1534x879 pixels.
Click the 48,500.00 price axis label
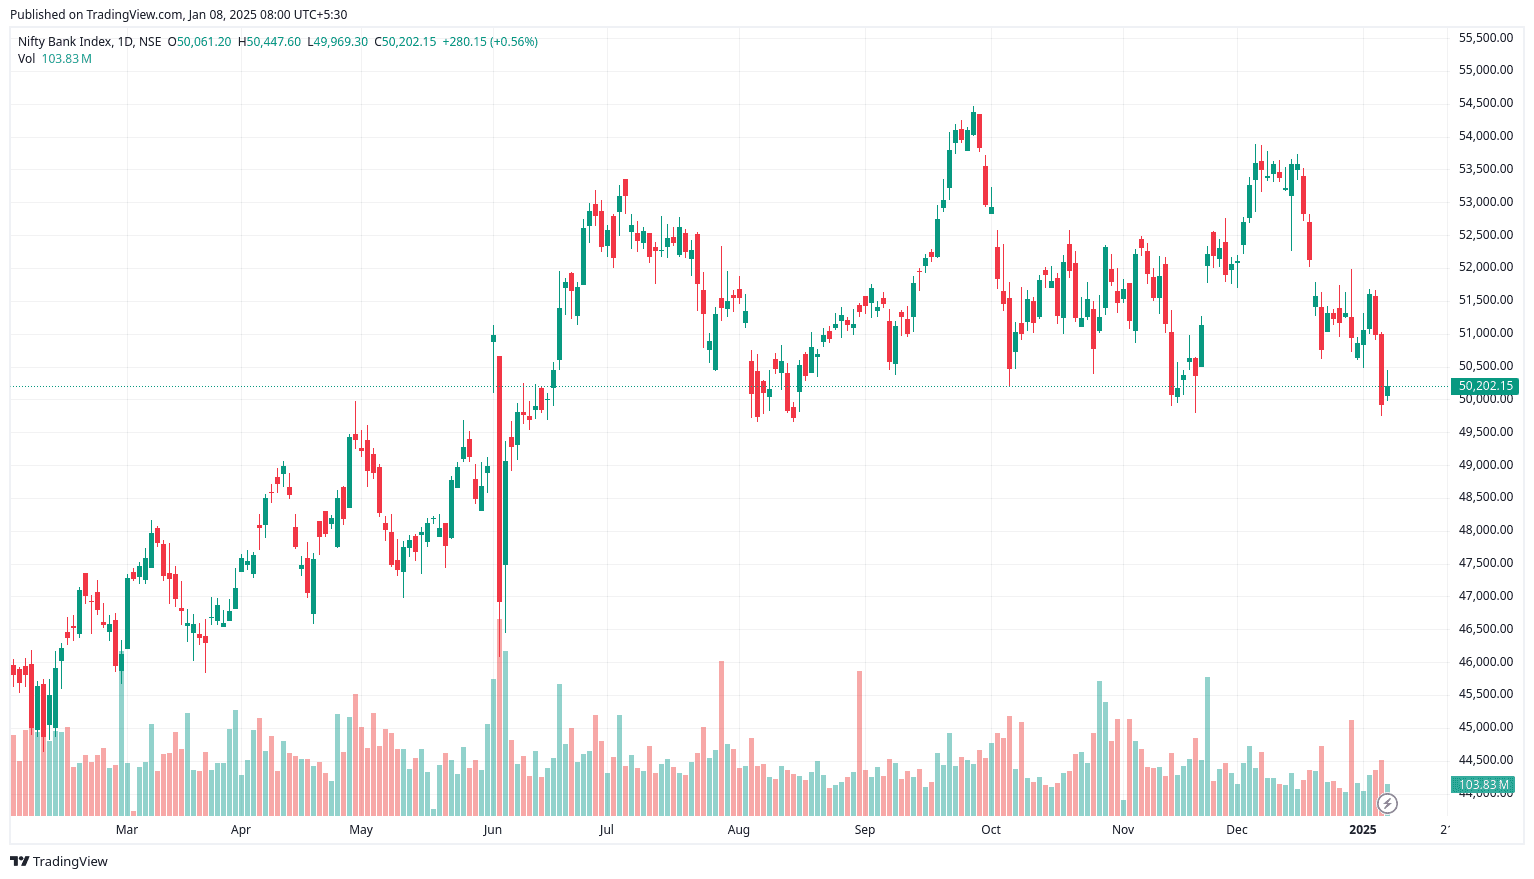tap(1486, 497)
